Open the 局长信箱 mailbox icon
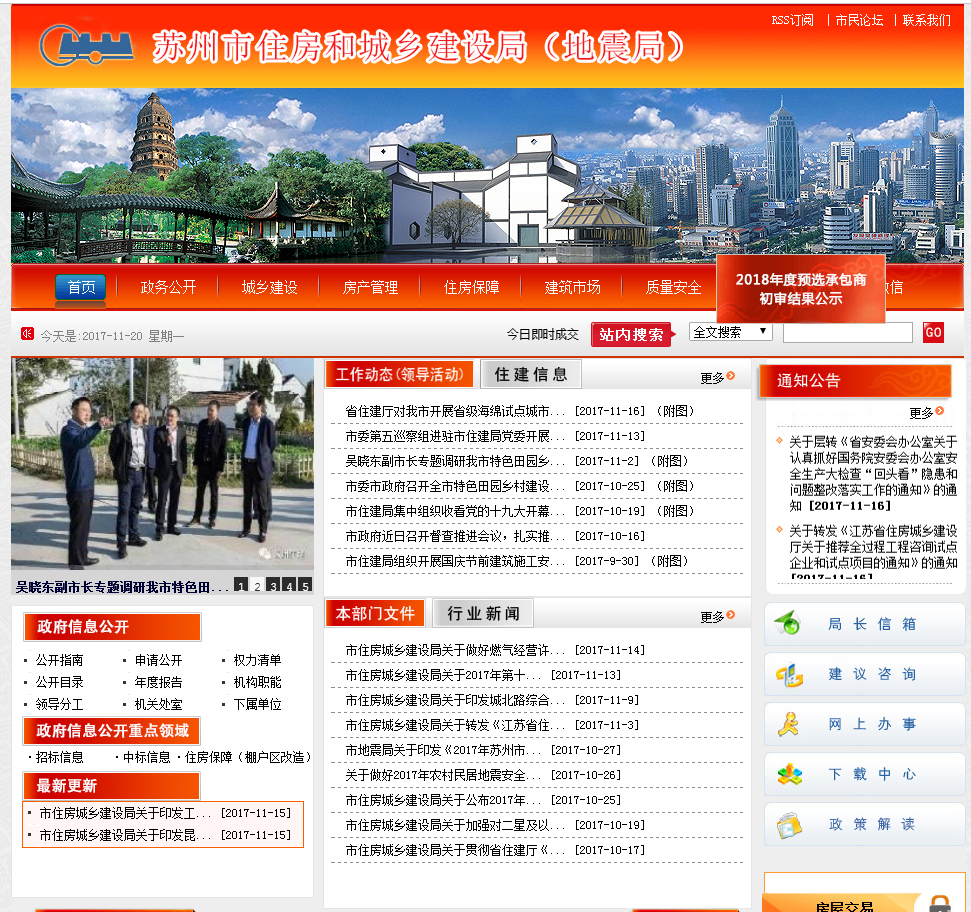 tap(793, 622)
